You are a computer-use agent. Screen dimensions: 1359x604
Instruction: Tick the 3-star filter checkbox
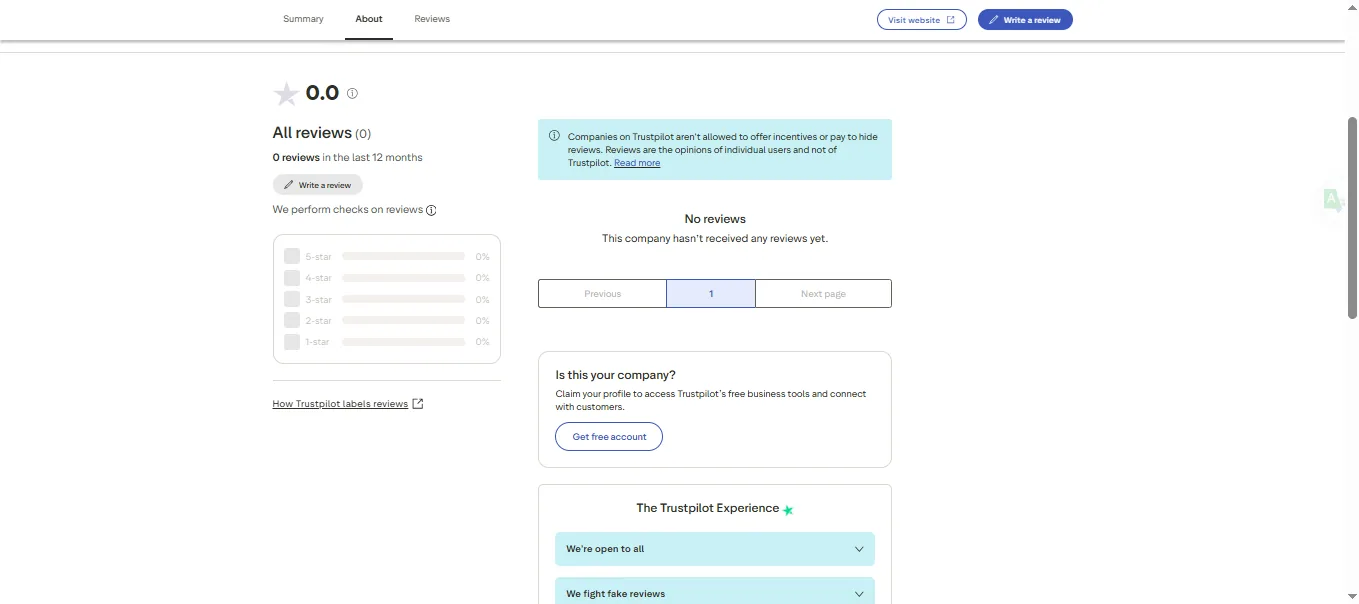tap(292, 299)
